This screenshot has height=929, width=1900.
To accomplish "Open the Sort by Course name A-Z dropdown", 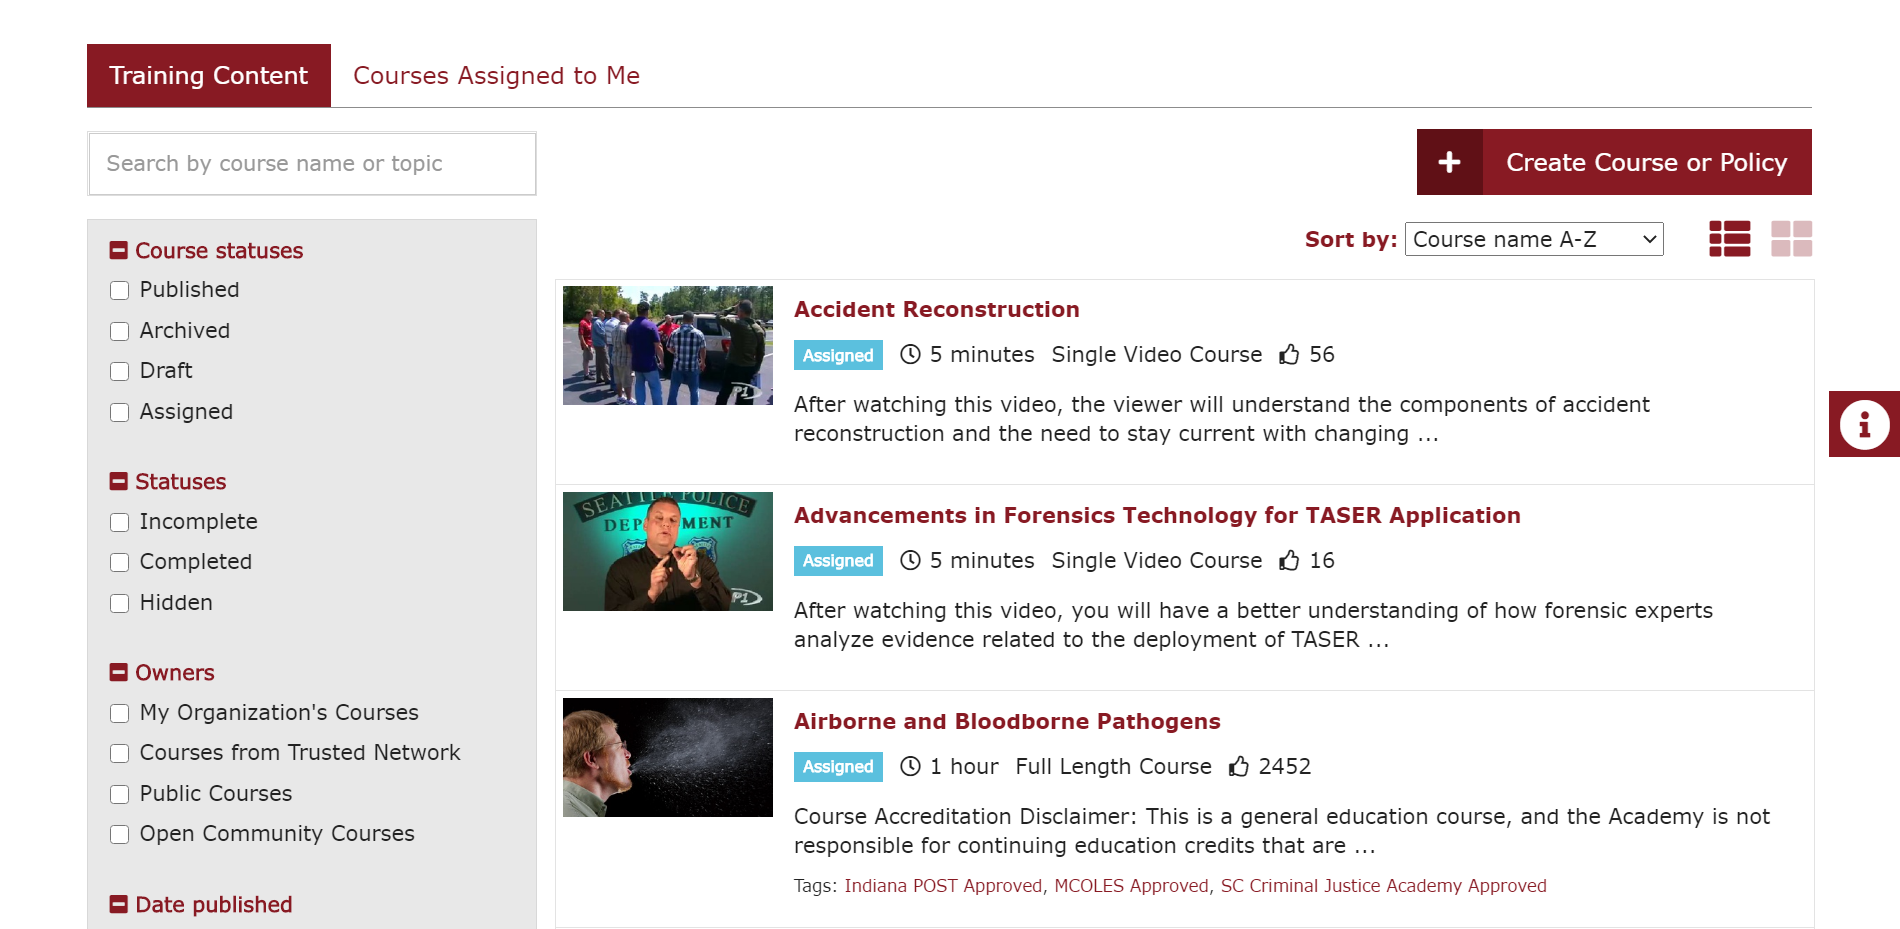I will click(x=1534, y=239).
